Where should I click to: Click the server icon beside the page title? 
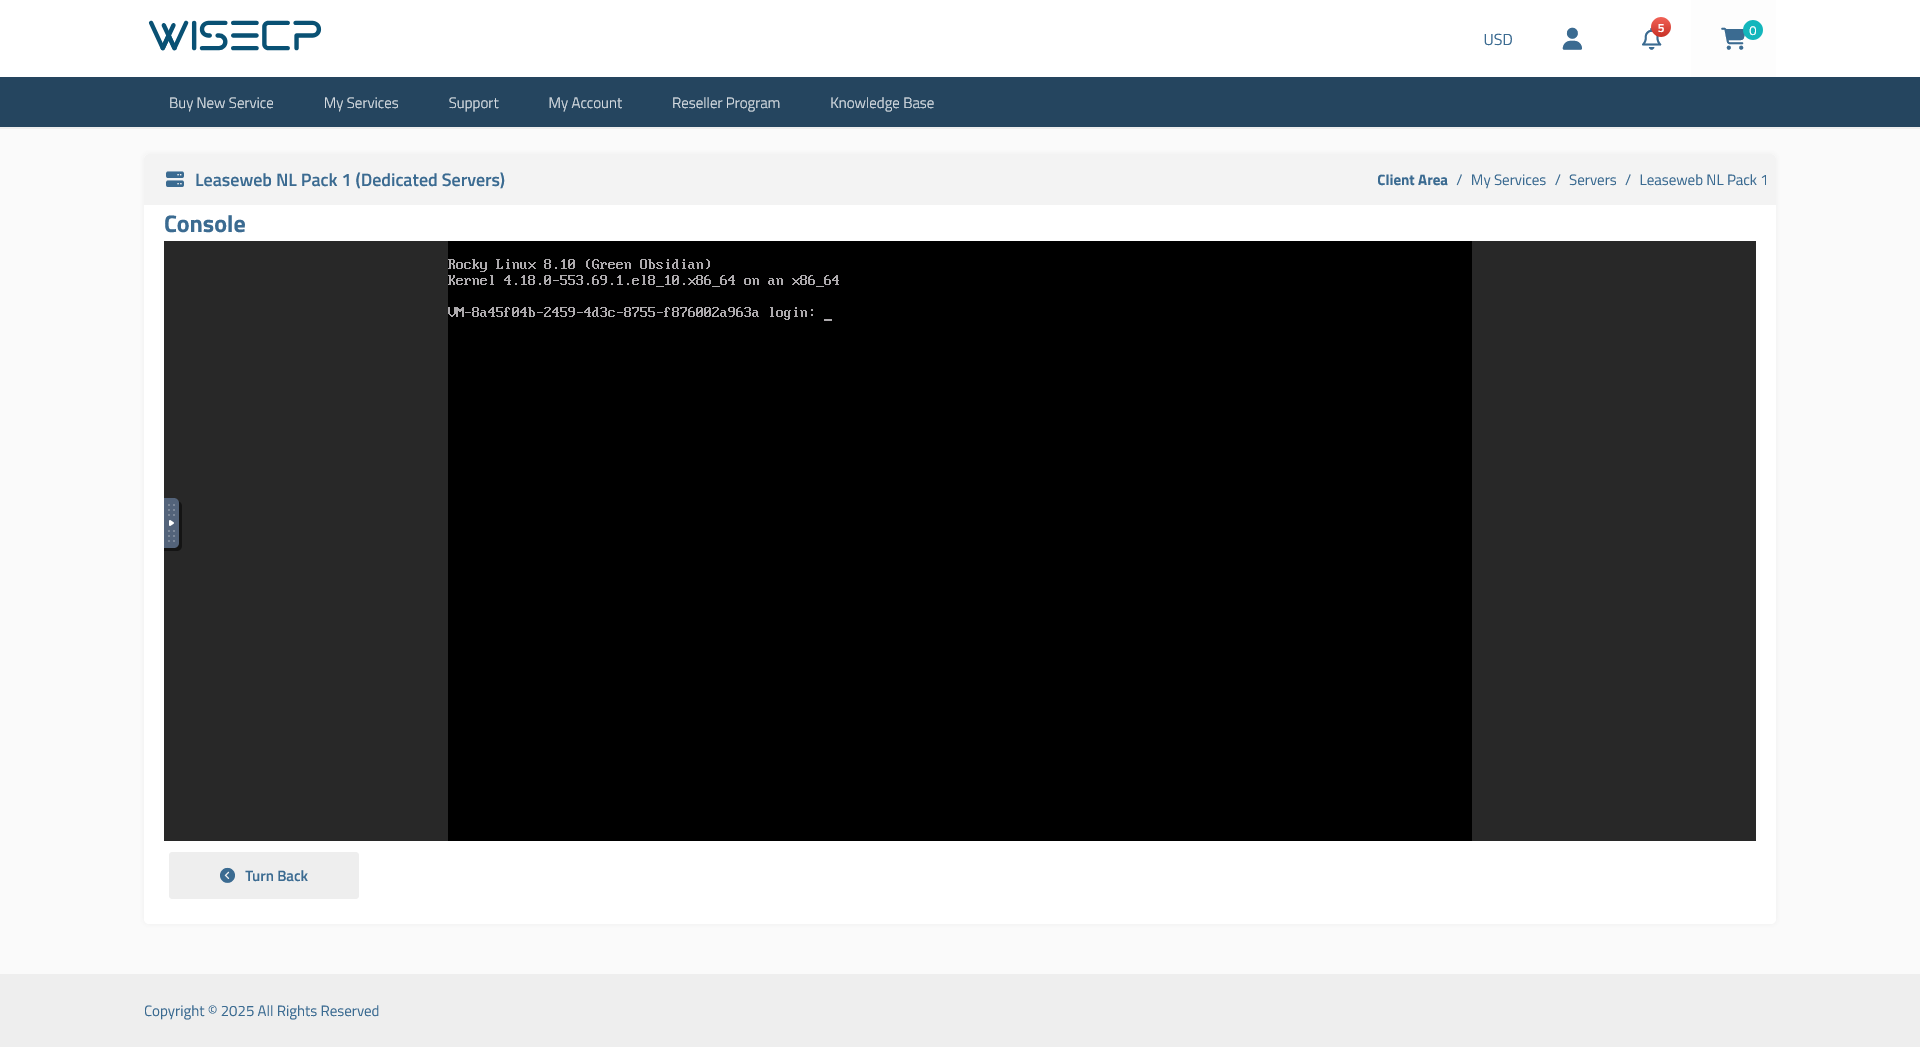tap(175, 180)
